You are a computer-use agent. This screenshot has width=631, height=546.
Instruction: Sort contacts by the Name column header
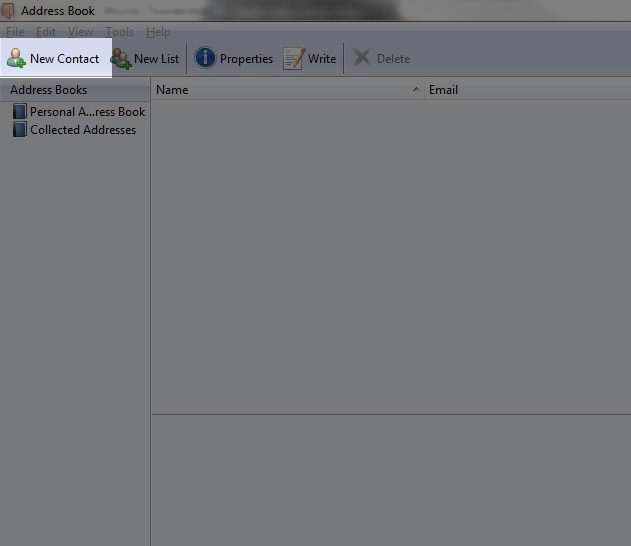coord(280,90)
